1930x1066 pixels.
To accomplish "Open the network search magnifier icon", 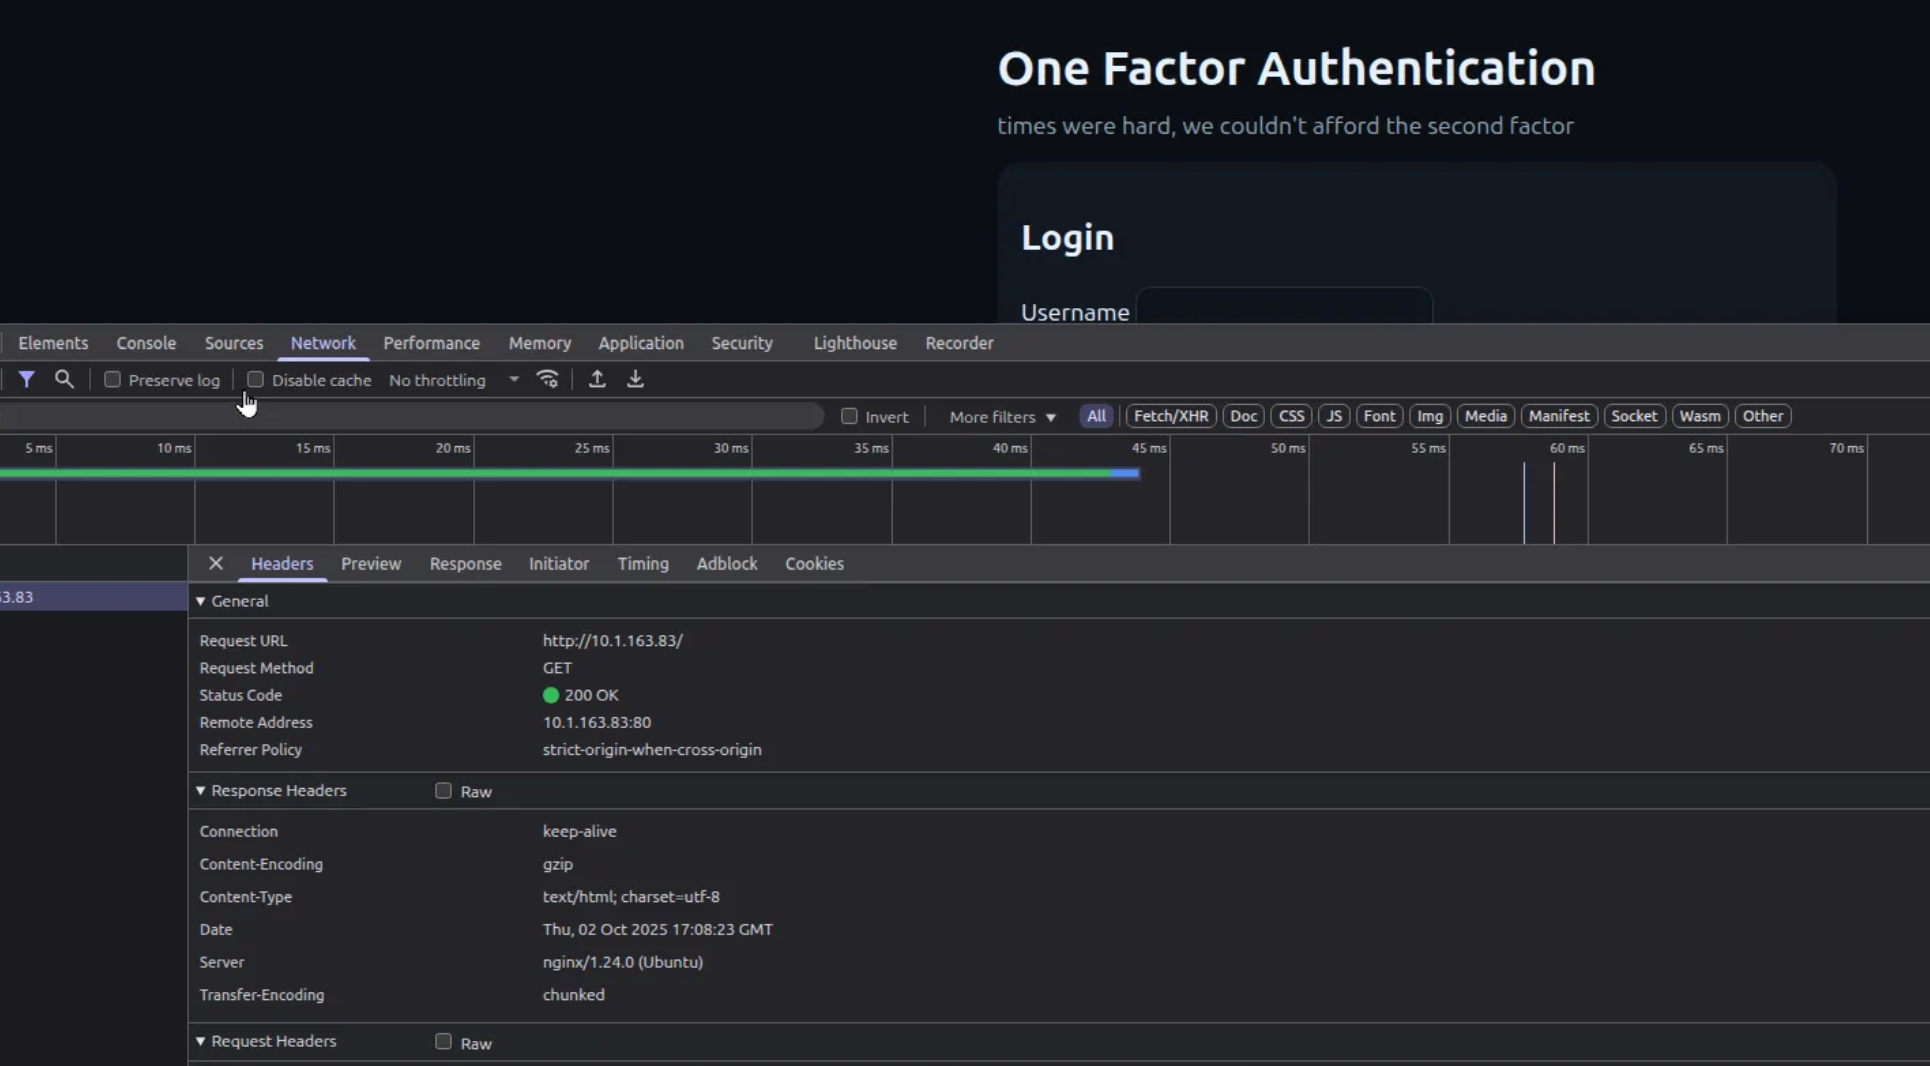I will pos(64,380).
